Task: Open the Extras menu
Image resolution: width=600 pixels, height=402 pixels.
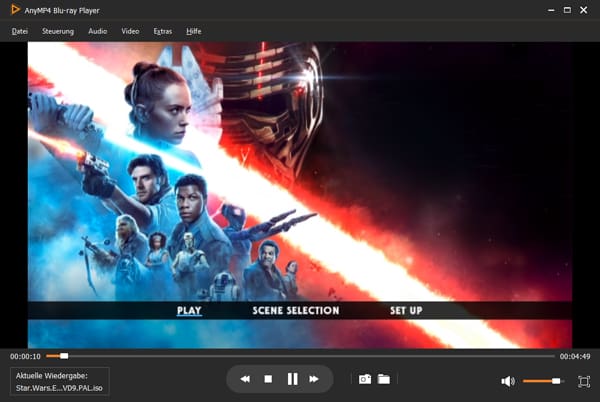Action: tap(163, 31)
